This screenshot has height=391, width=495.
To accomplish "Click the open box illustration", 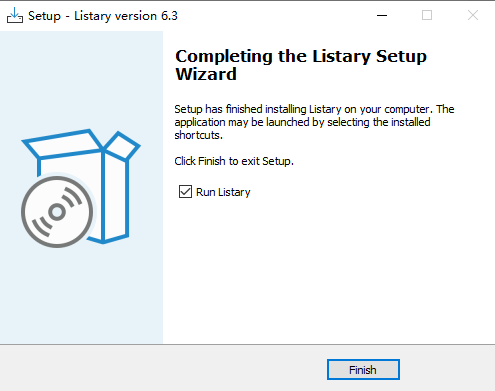I will pyautogui.click(x=81, y=187).
